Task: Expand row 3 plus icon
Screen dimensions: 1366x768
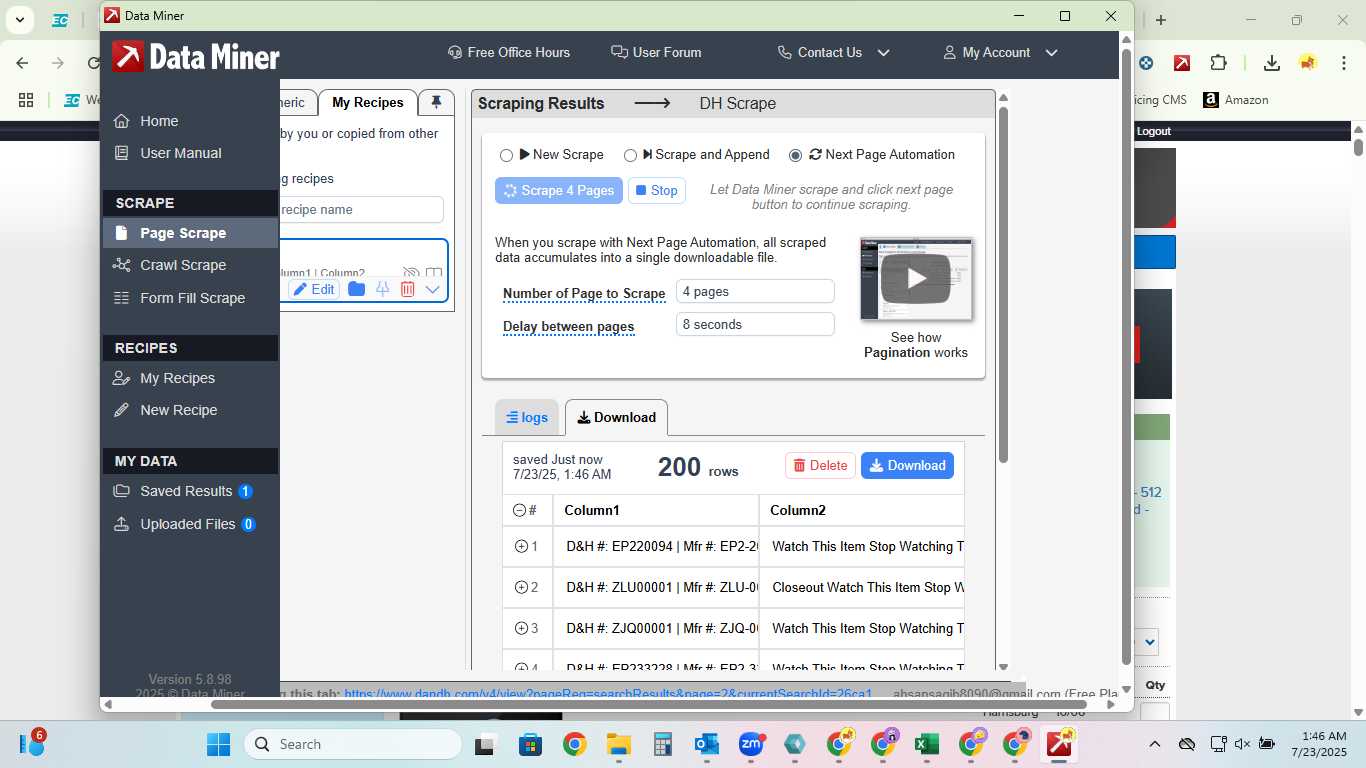Action: pyautogui.click(x=521, y=628)
